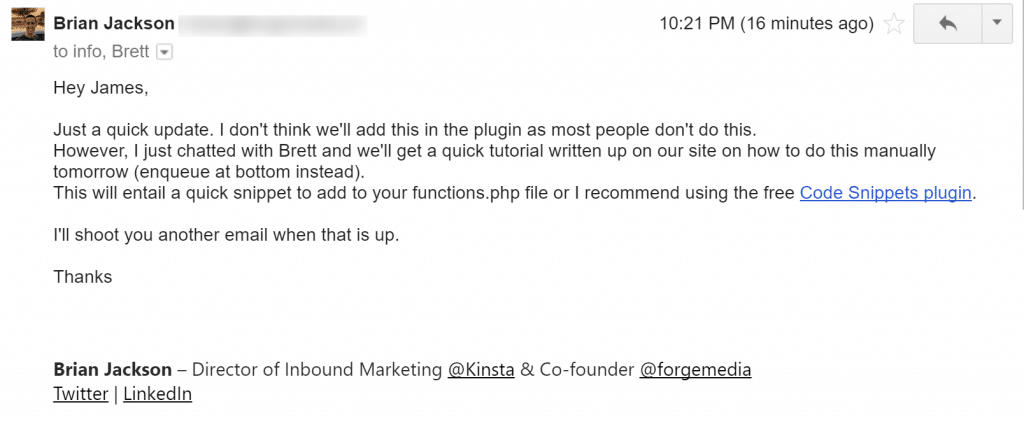Open the @Kinsta link in the signature

point(480,370)
